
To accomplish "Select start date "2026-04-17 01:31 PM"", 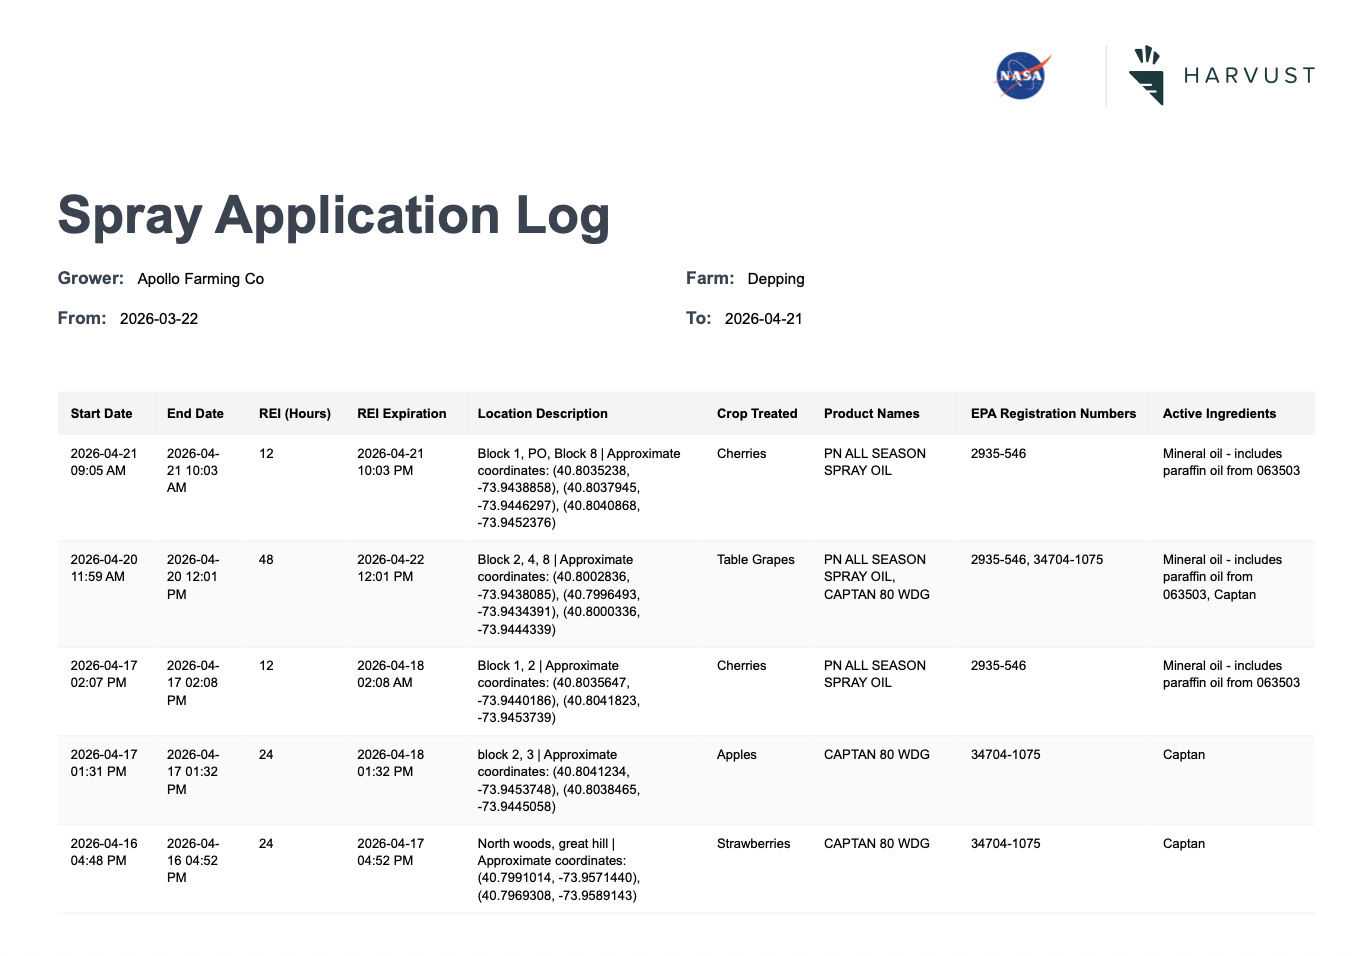I will (x=104, y=763).
